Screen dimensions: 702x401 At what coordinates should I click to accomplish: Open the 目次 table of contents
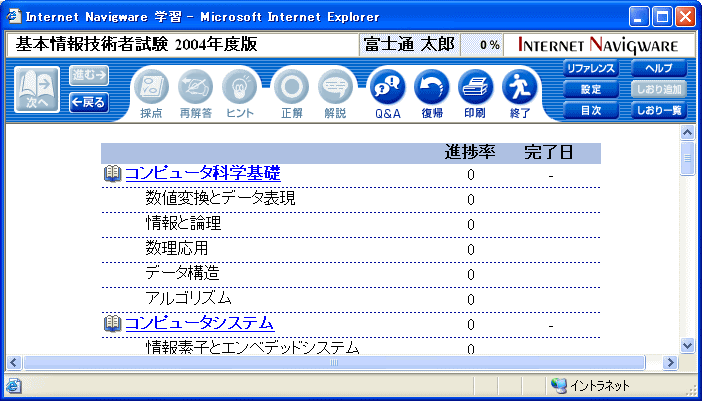590,111
